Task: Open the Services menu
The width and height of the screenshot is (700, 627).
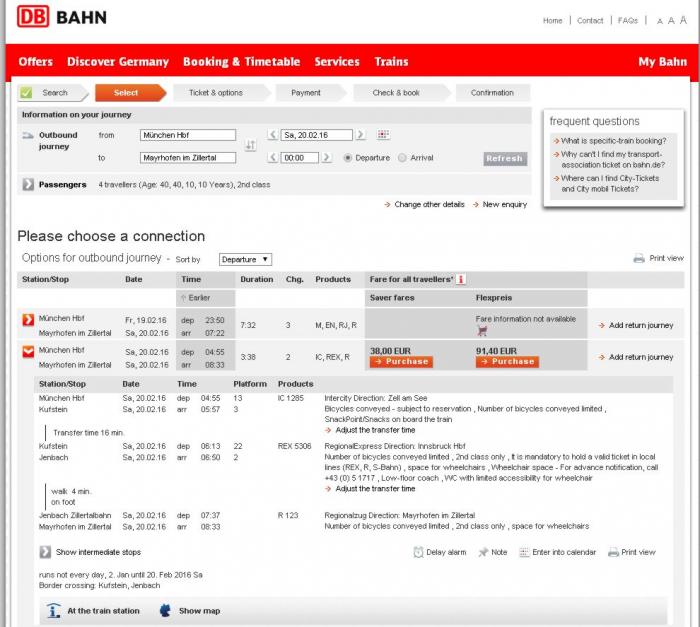Action: click(x=337, y=62)
